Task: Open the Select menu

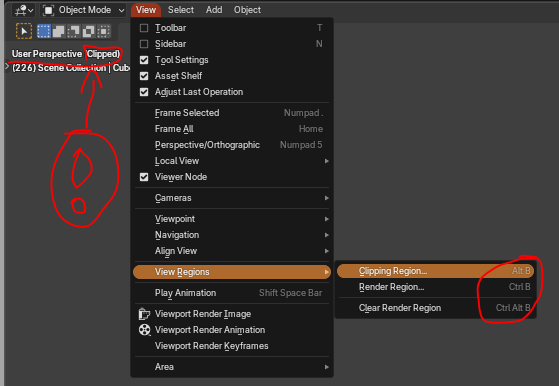Action: (181, 10)
